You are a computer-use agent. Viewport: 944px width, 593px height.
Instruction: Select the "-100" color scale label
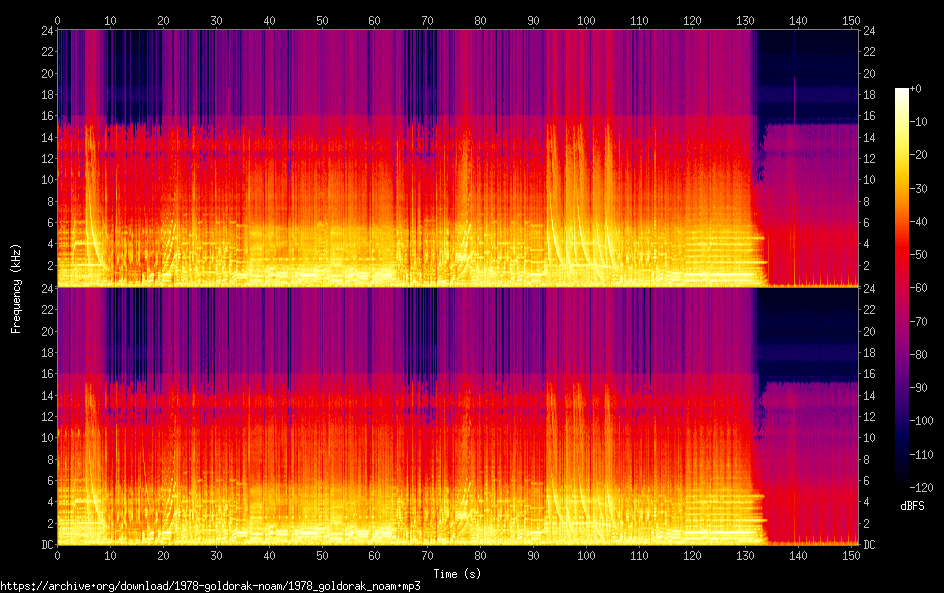pyautogui.click(x=921, y=421)
